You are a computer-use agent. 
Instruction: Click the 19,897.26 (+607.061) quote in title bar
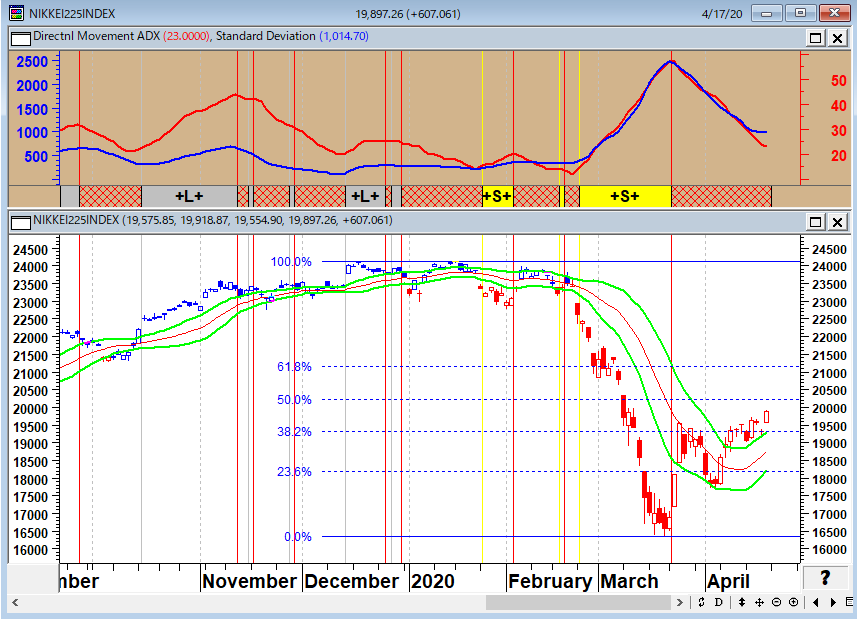click(x=408, y=14)
